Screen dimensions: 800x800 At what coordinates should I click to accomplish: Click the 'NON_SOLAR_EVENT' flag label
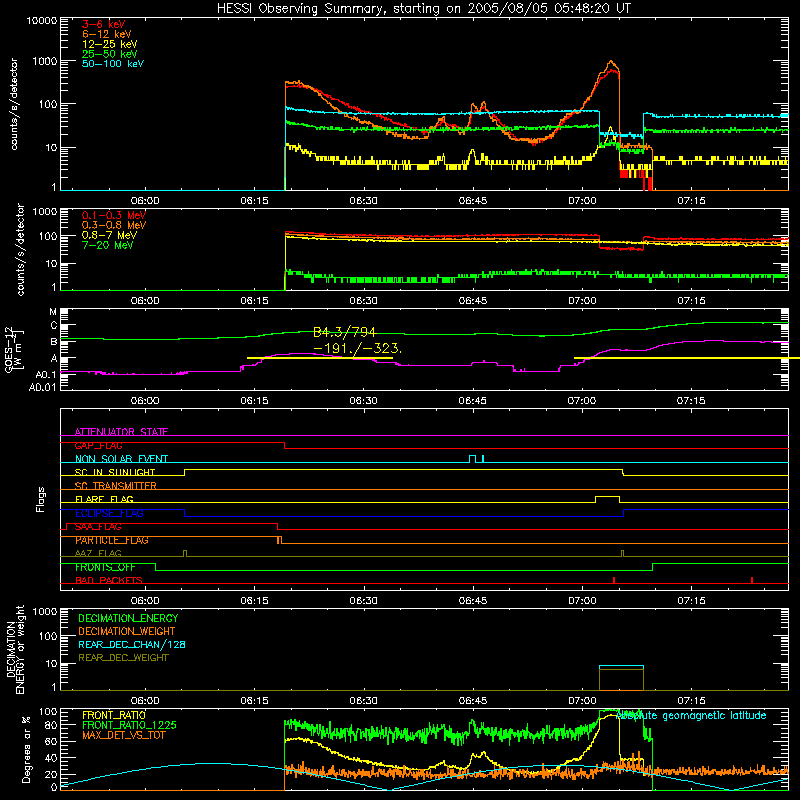[x=121, y=459]
